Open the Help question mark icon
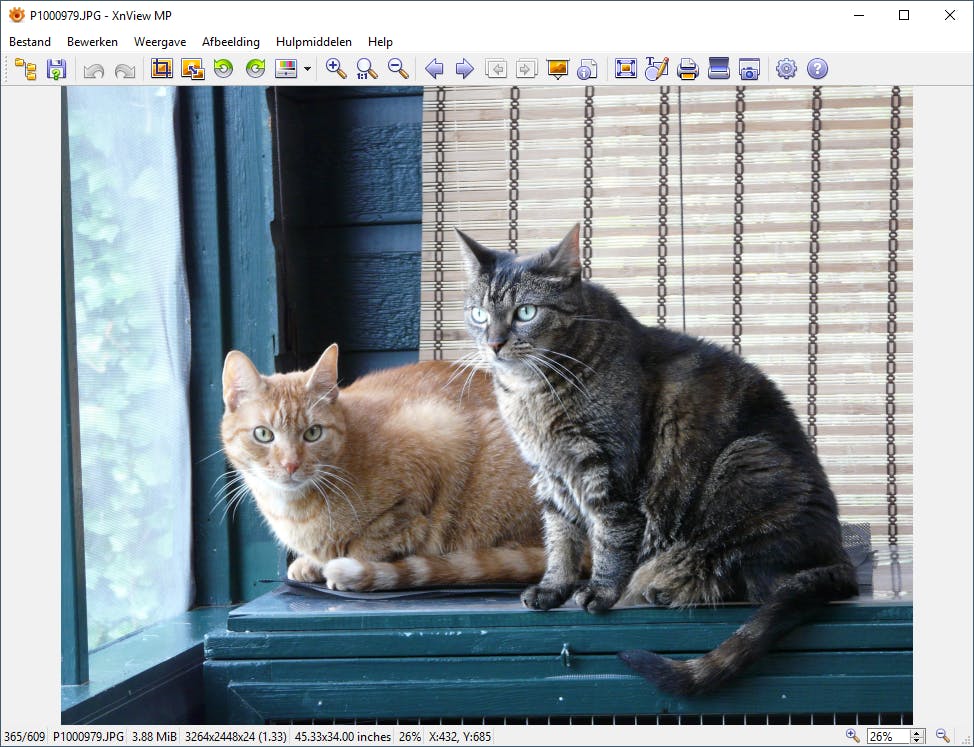Screen dimensions: 974x747 [817, 68]
